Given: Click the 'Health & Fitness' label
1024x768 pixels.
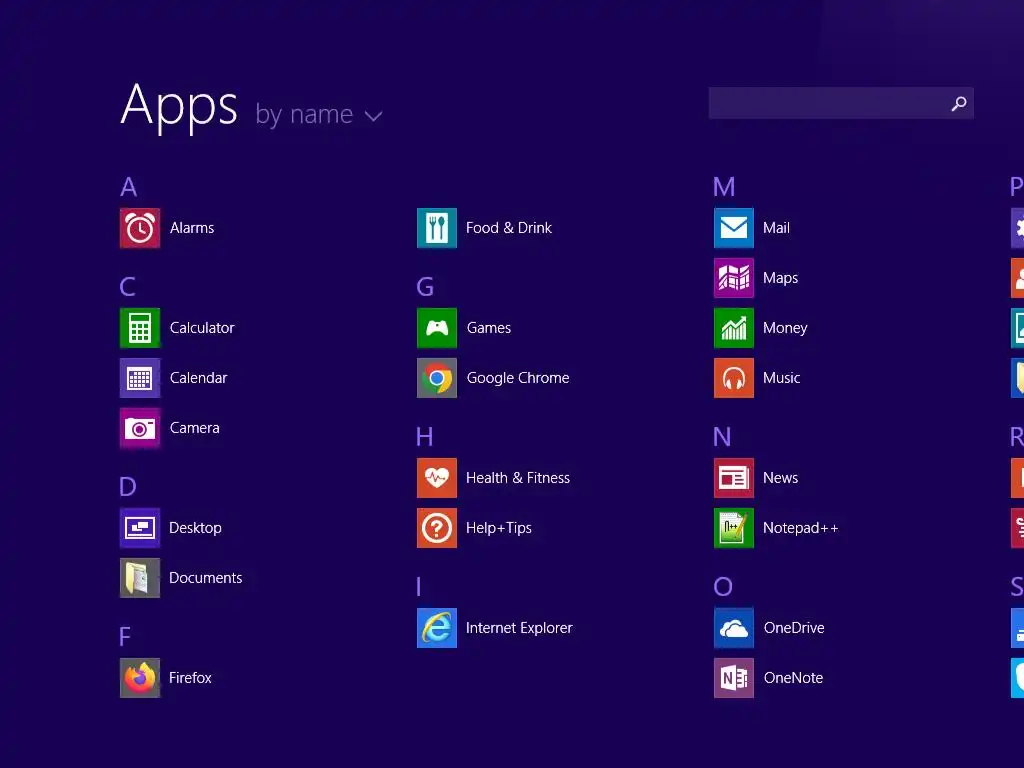Looking at the screenshot, I should click(518, 478).
